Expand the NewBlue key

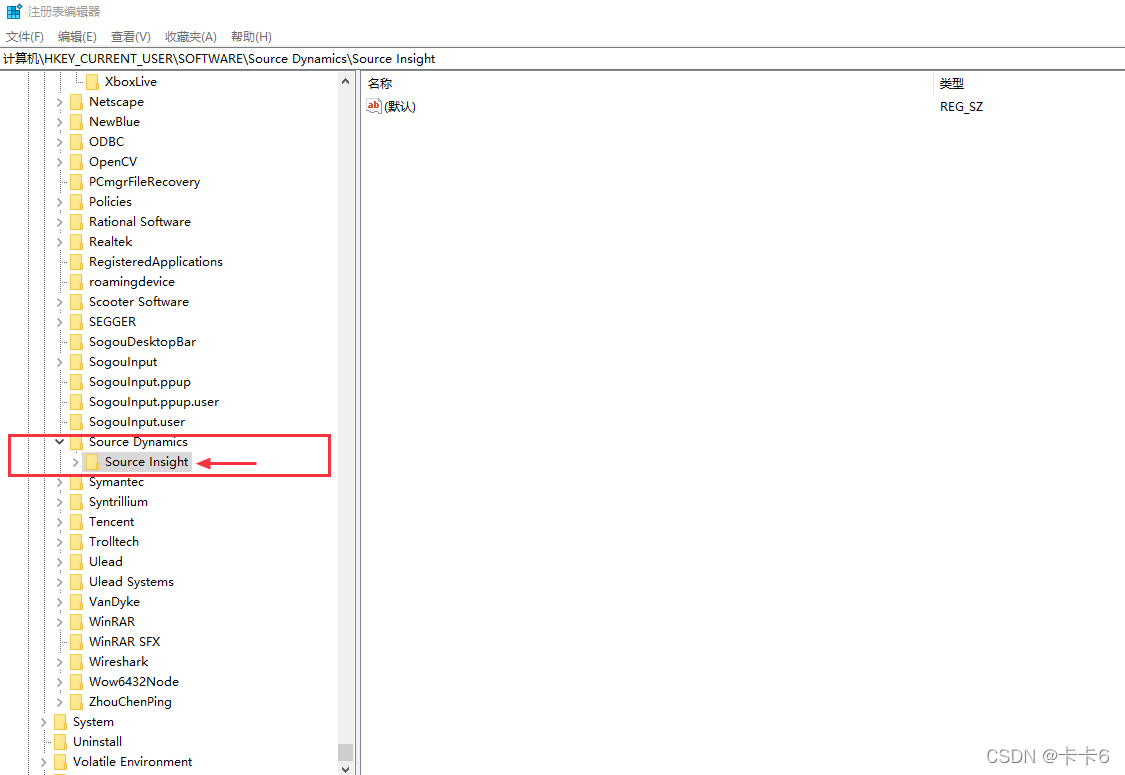pos(60,122)
